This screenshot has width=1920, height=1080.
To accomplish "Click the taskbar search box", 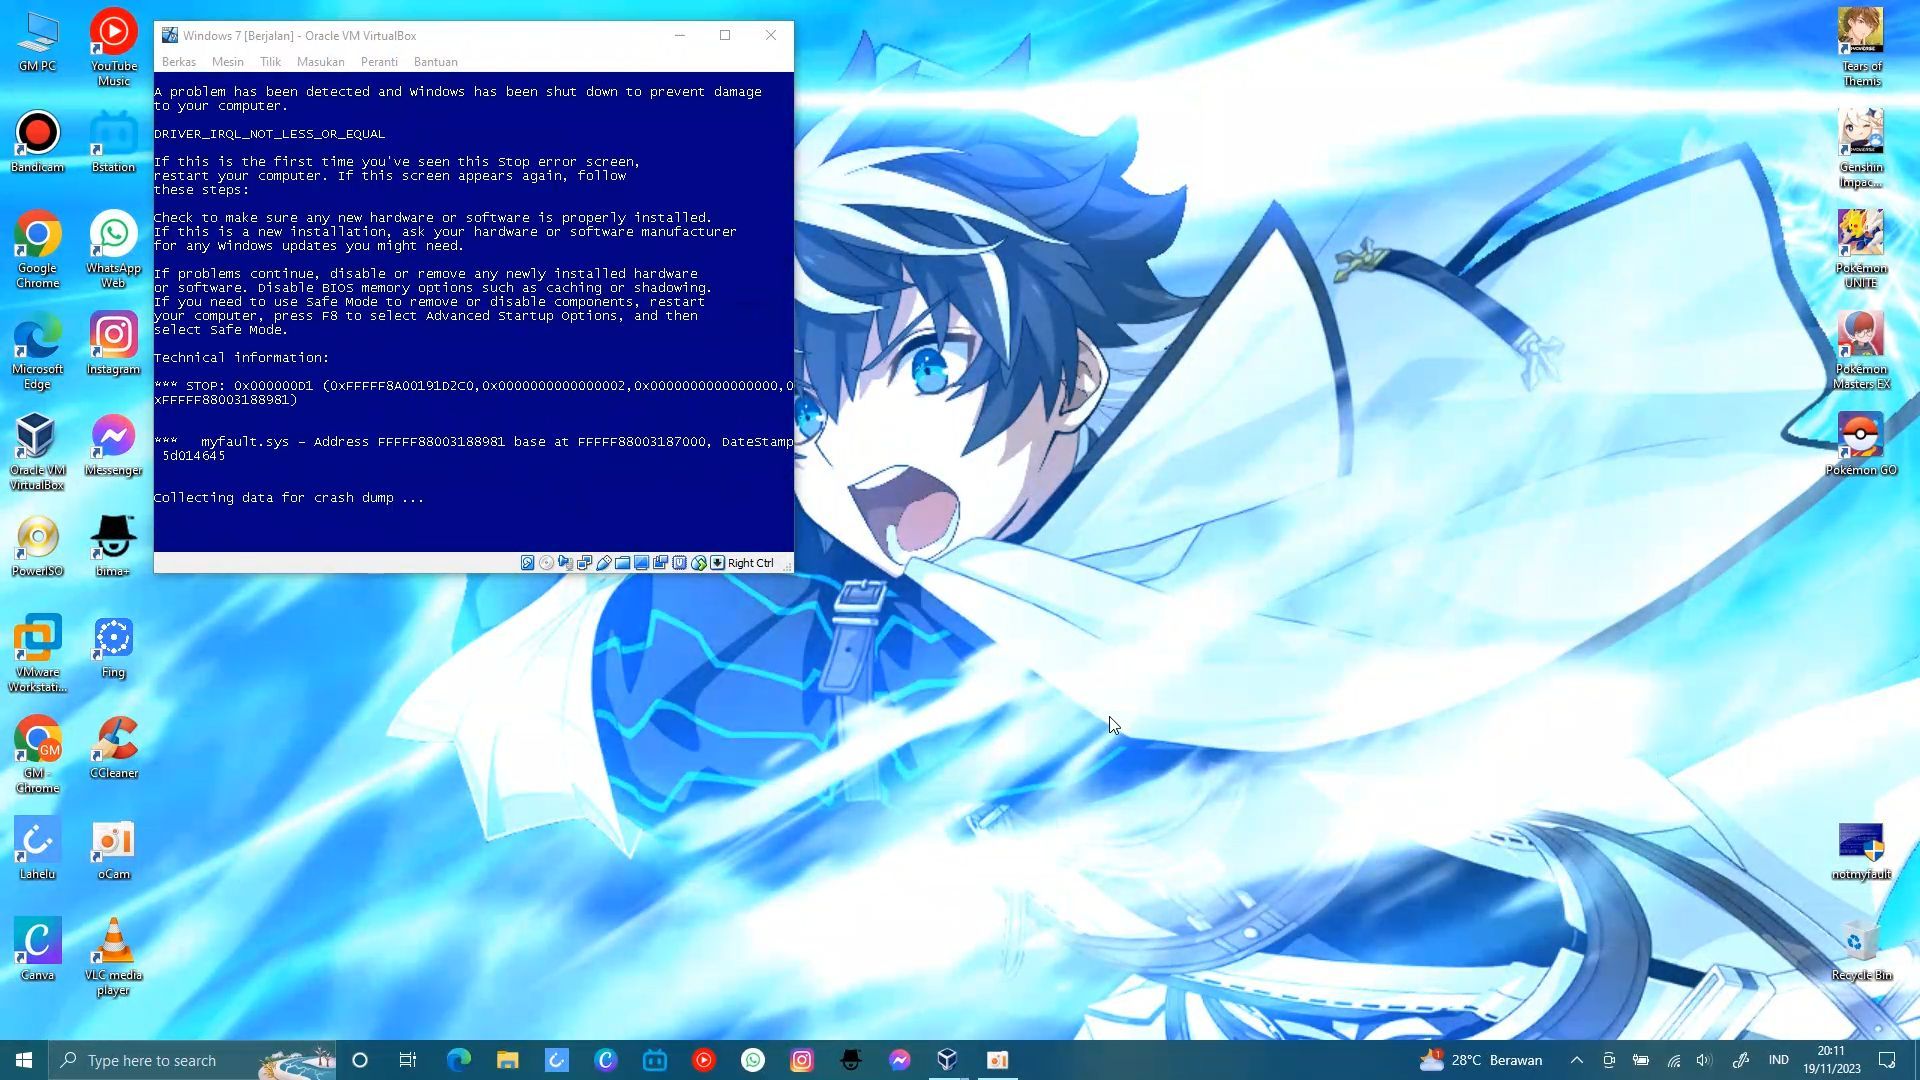I will 194,1060.
